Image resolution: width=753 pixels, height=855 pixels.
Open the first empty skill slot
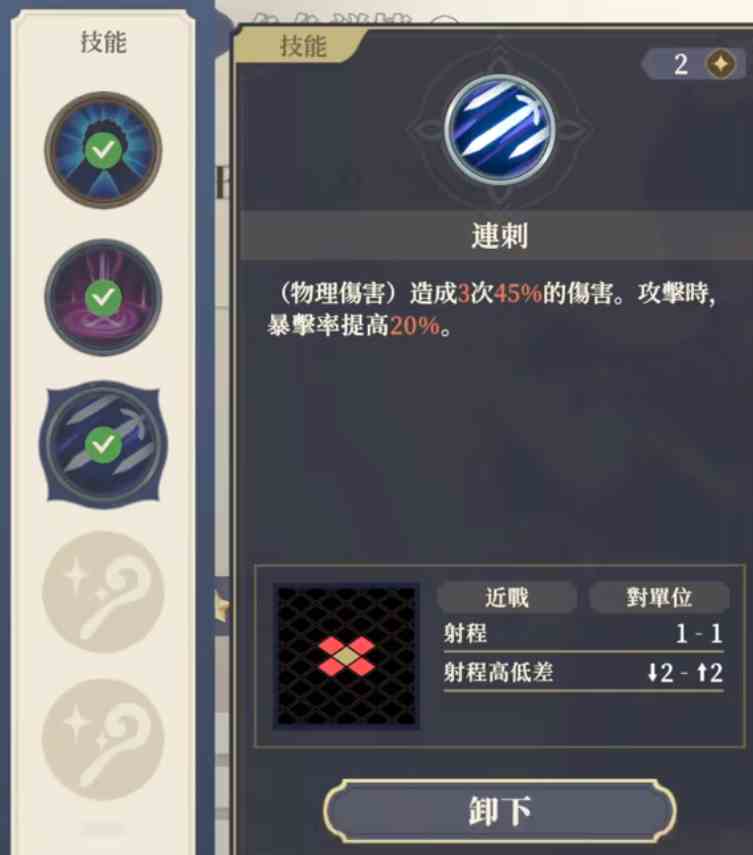tap(103, 592)
